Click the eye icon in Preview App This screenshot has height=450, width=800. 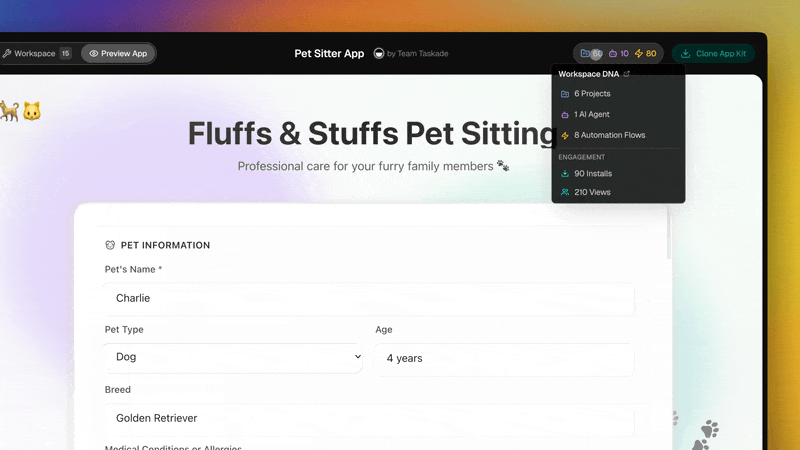point(94,53)
